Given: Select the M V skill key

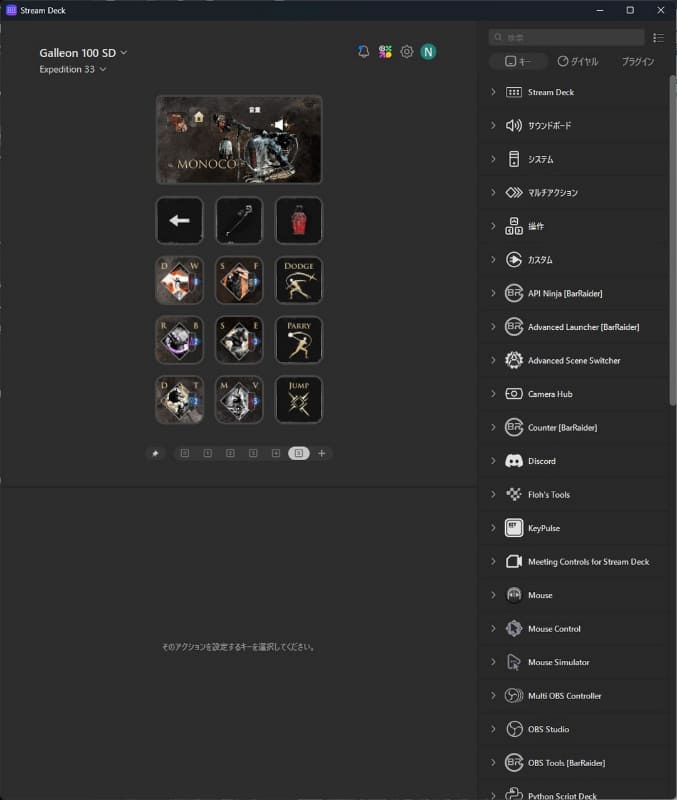Looking at the screenshot, I should (x=239, y=399).
